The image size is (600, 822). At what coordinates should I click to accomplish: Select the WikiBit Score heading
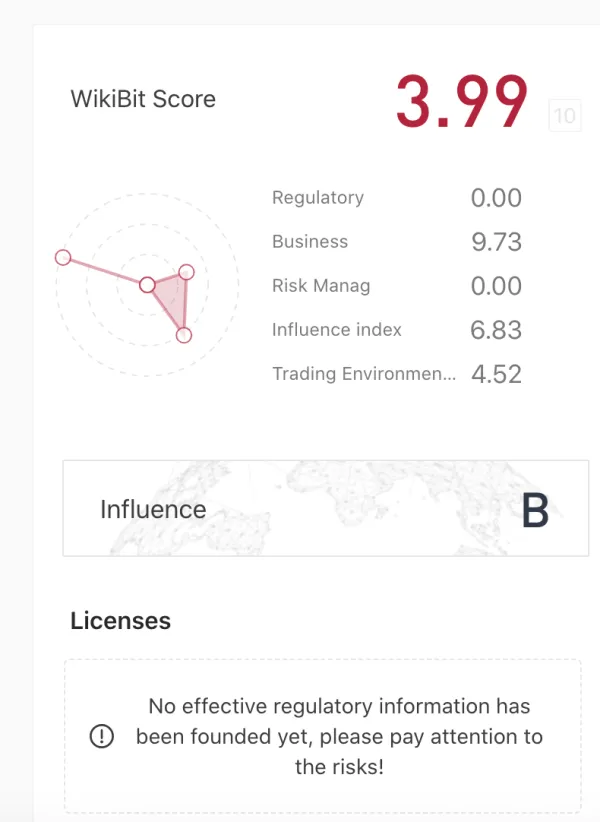pyautogui.click(x=143, y=99)
